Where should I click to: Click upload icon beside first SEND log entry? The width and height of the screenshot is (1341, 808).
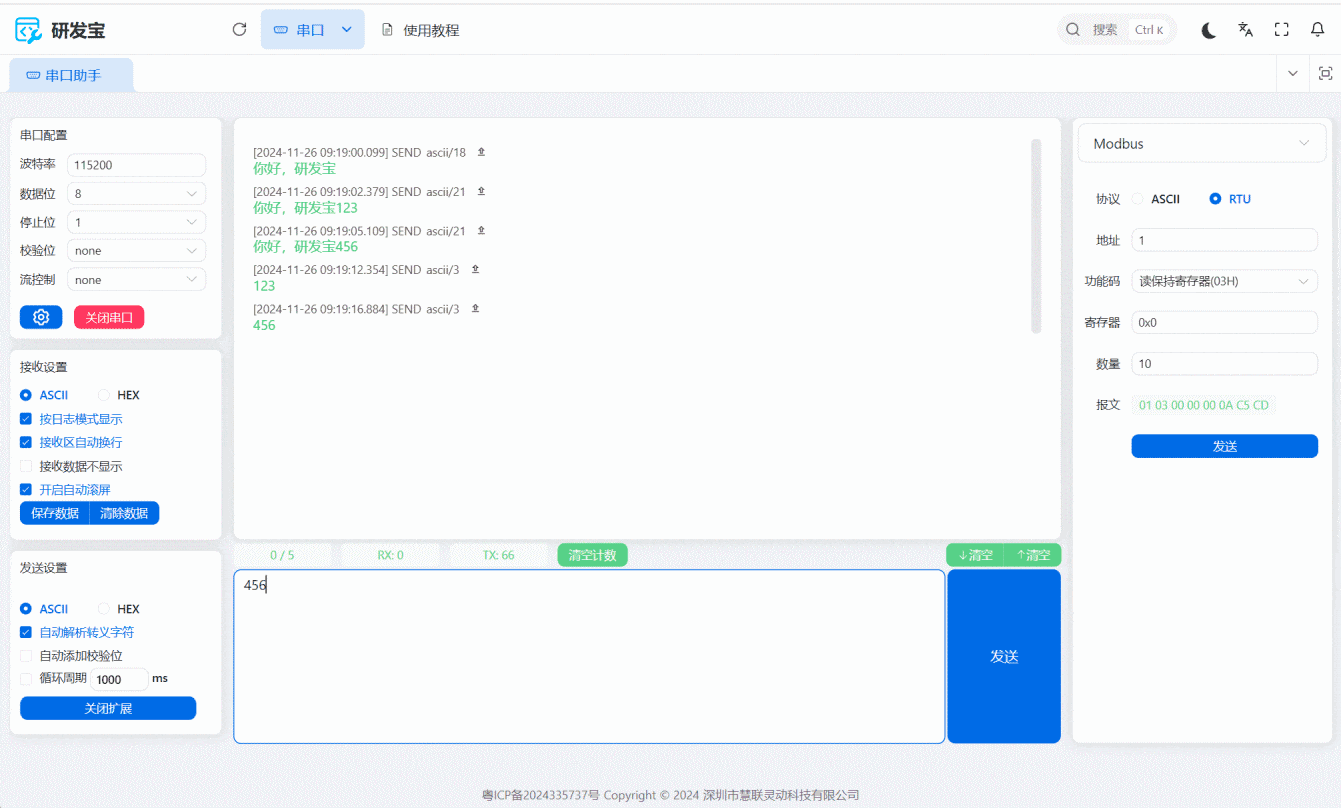pos(481,152)
